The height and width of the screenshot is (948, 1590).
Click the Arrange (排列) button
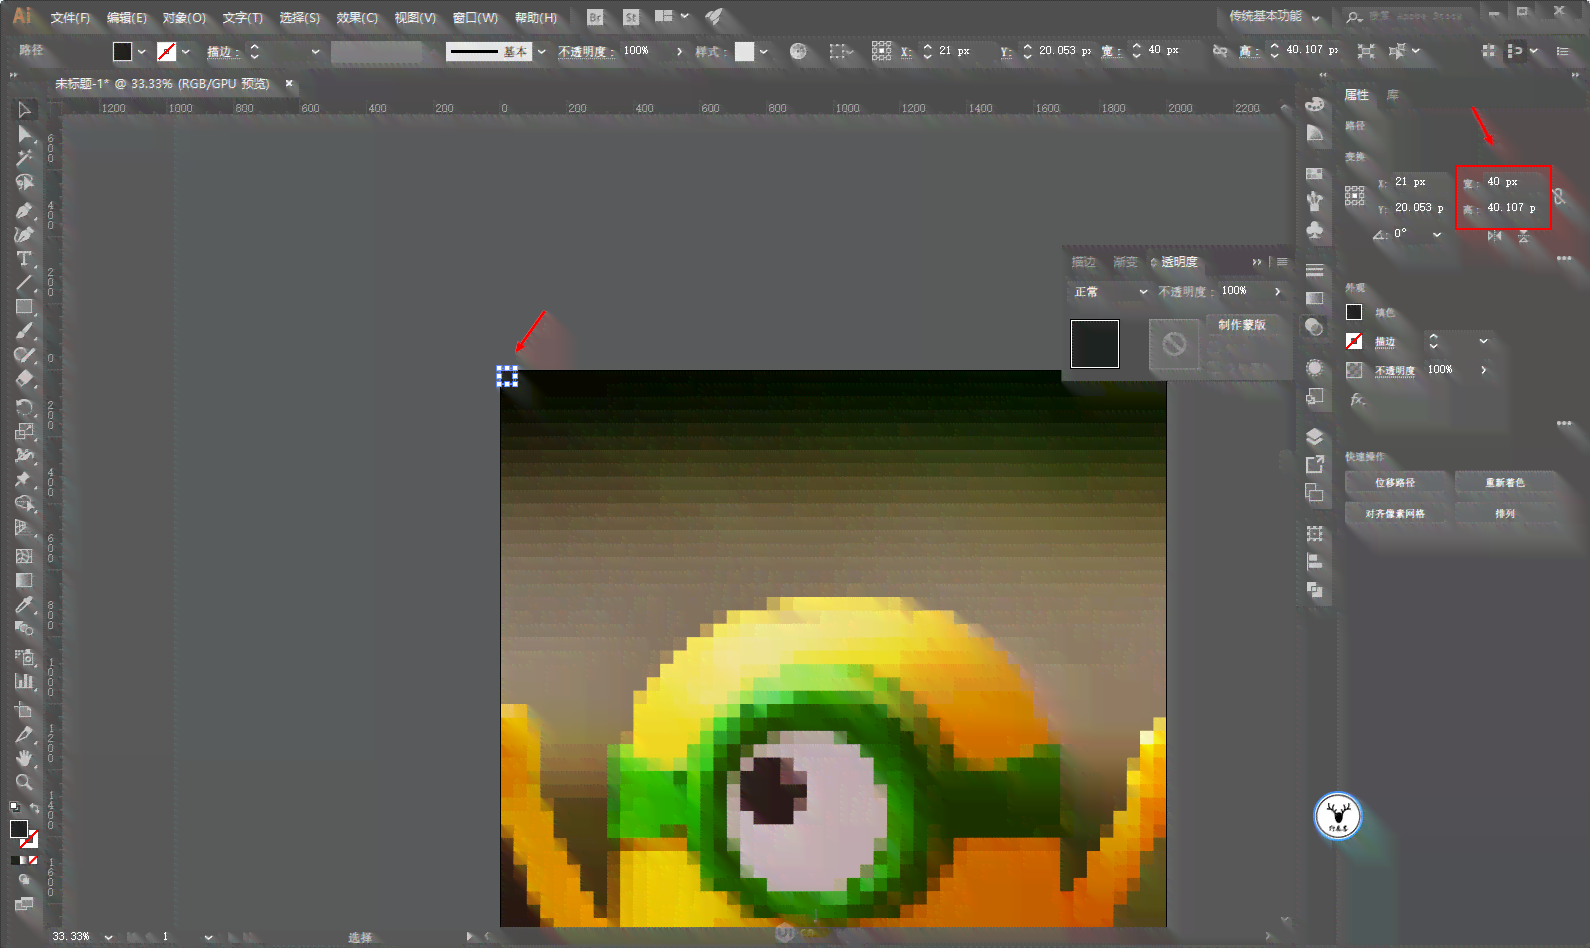pyautogui.click(x=1505, y=514)
